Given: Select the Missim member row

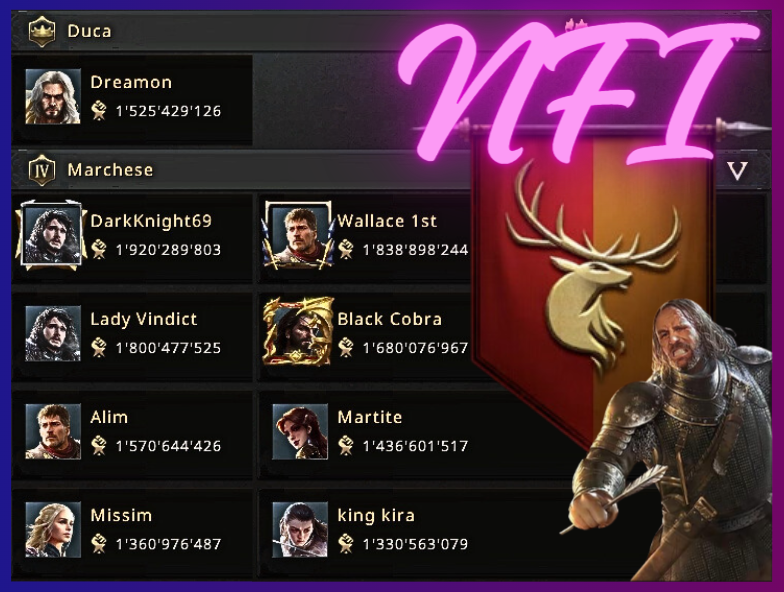Looking at the screenshot, I should (132, 530).
